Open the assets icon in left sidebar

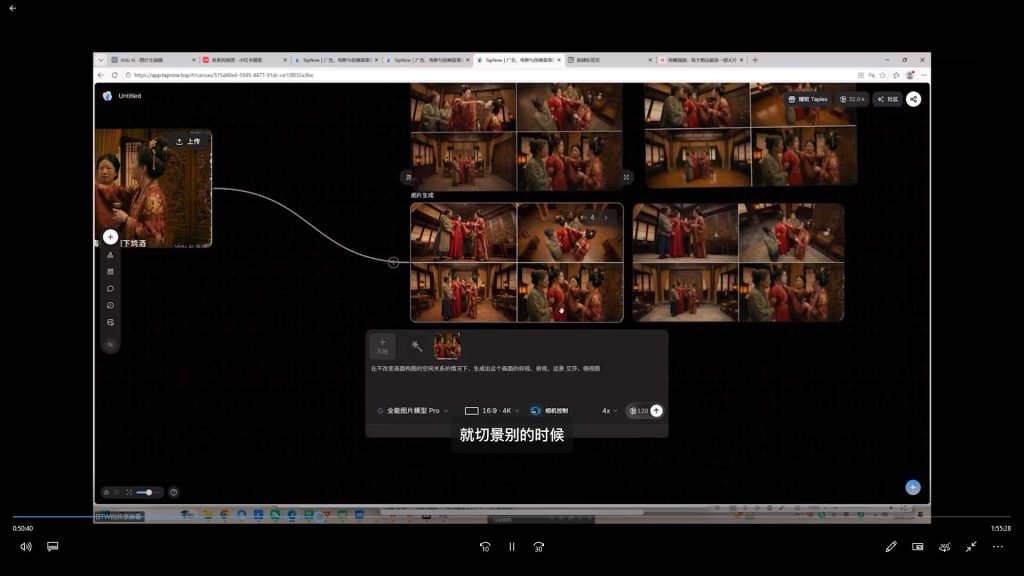coord(110,255)
